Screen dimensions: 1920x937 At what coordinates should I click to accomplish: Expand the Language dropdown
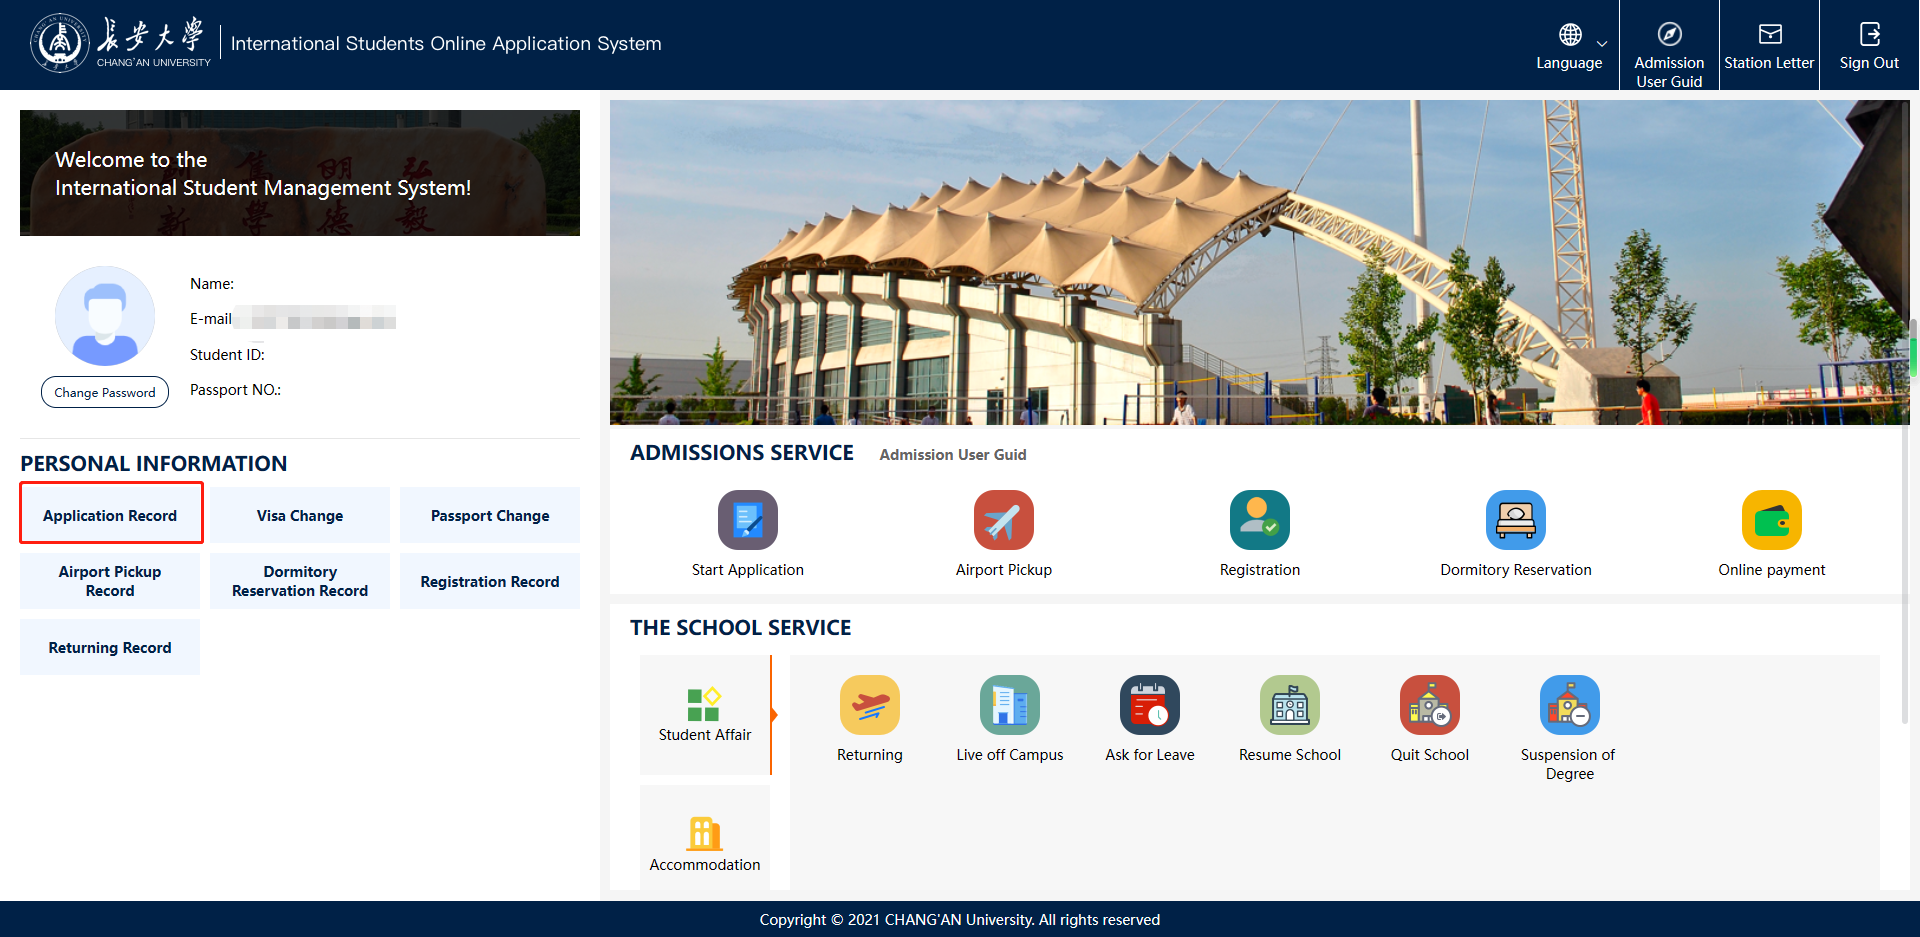click(x=1571, y=45)
